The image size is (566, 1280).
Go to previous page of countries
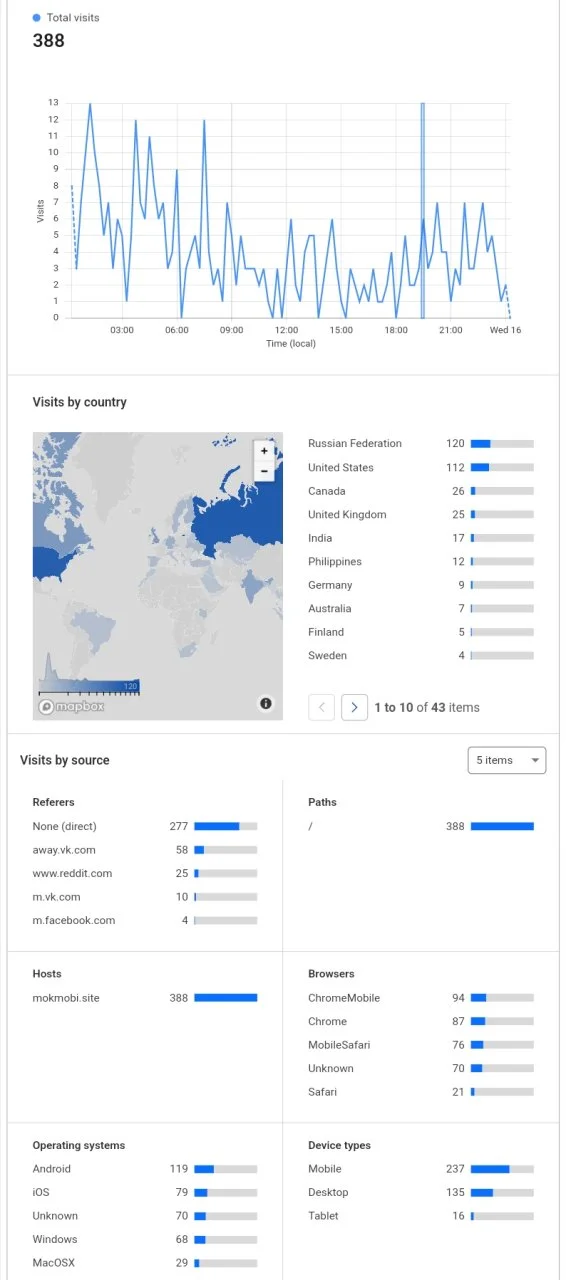[x=322, y=707]
